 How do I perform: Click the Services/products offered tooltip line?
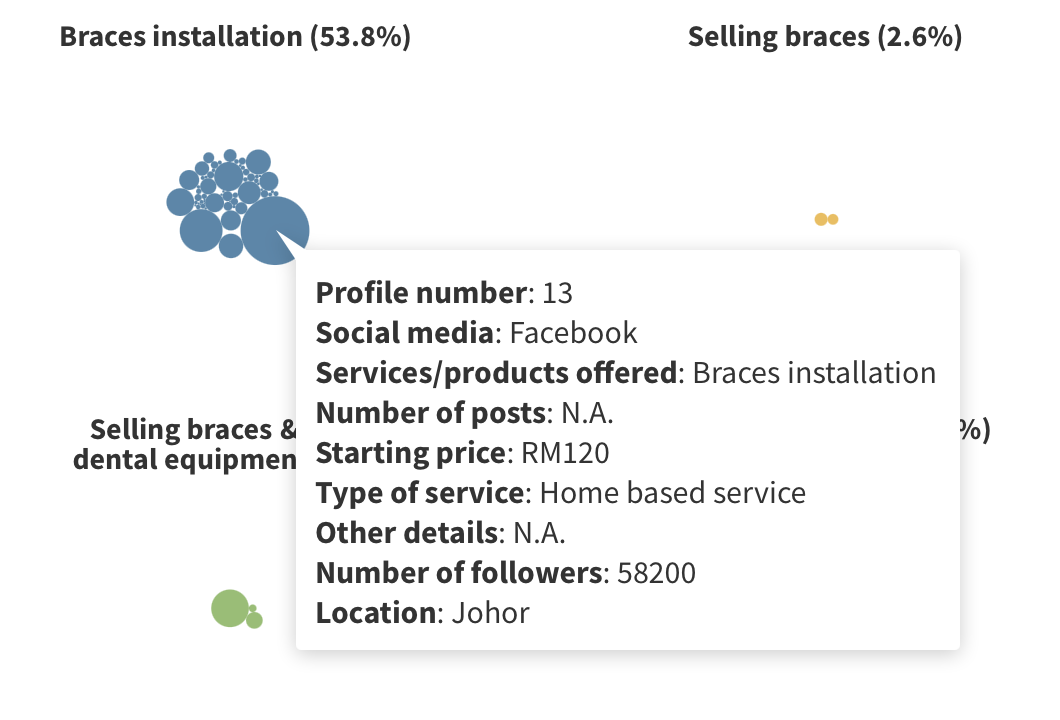(625, 373)
